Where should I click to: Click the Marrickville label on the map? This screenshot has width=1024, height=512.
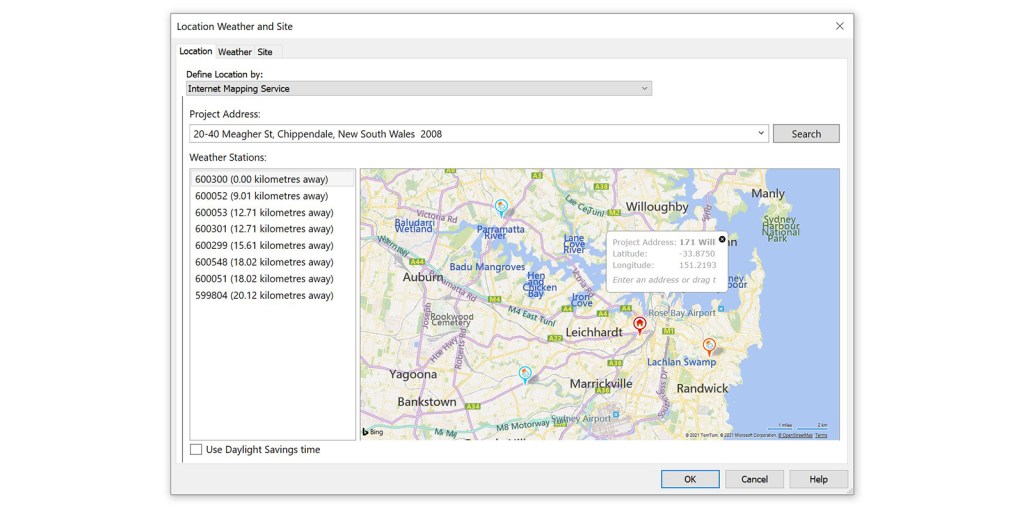tap(601, 384)
